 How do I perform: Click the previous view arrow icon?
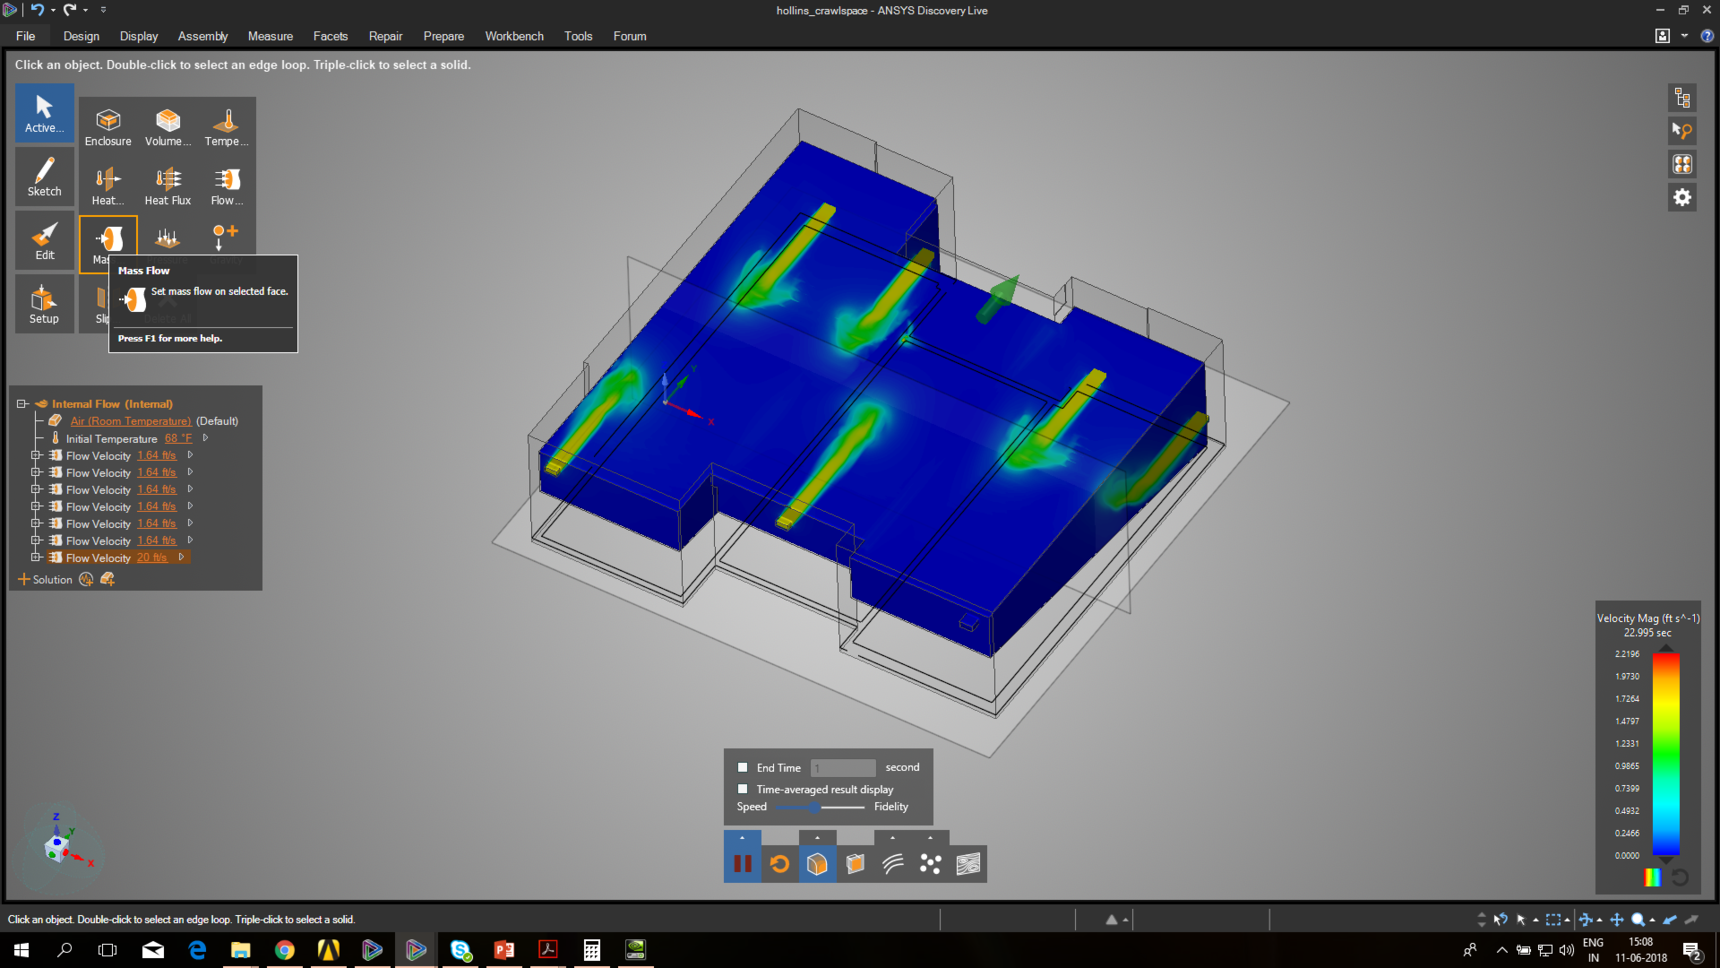pos(1670,919)
